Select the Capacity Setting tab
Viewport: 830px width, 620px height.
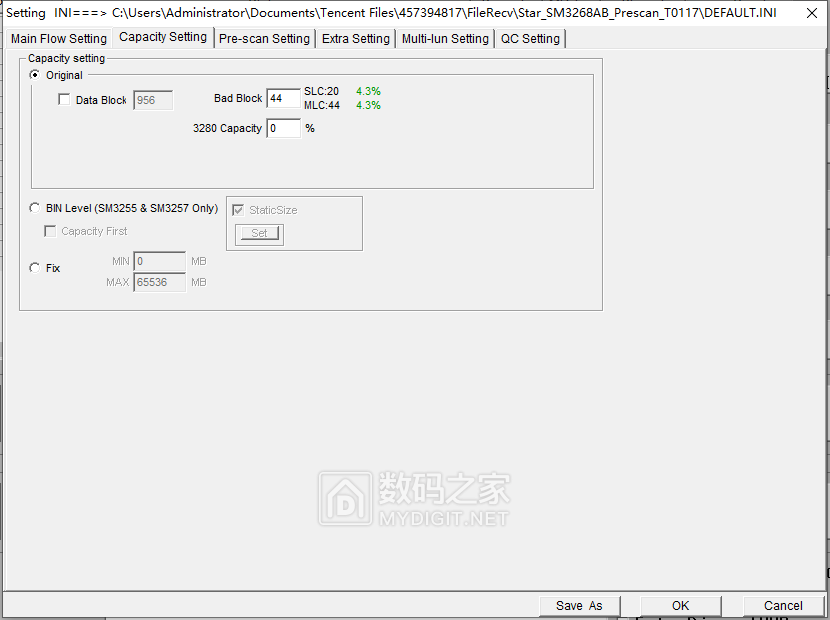tap(162, 37)
